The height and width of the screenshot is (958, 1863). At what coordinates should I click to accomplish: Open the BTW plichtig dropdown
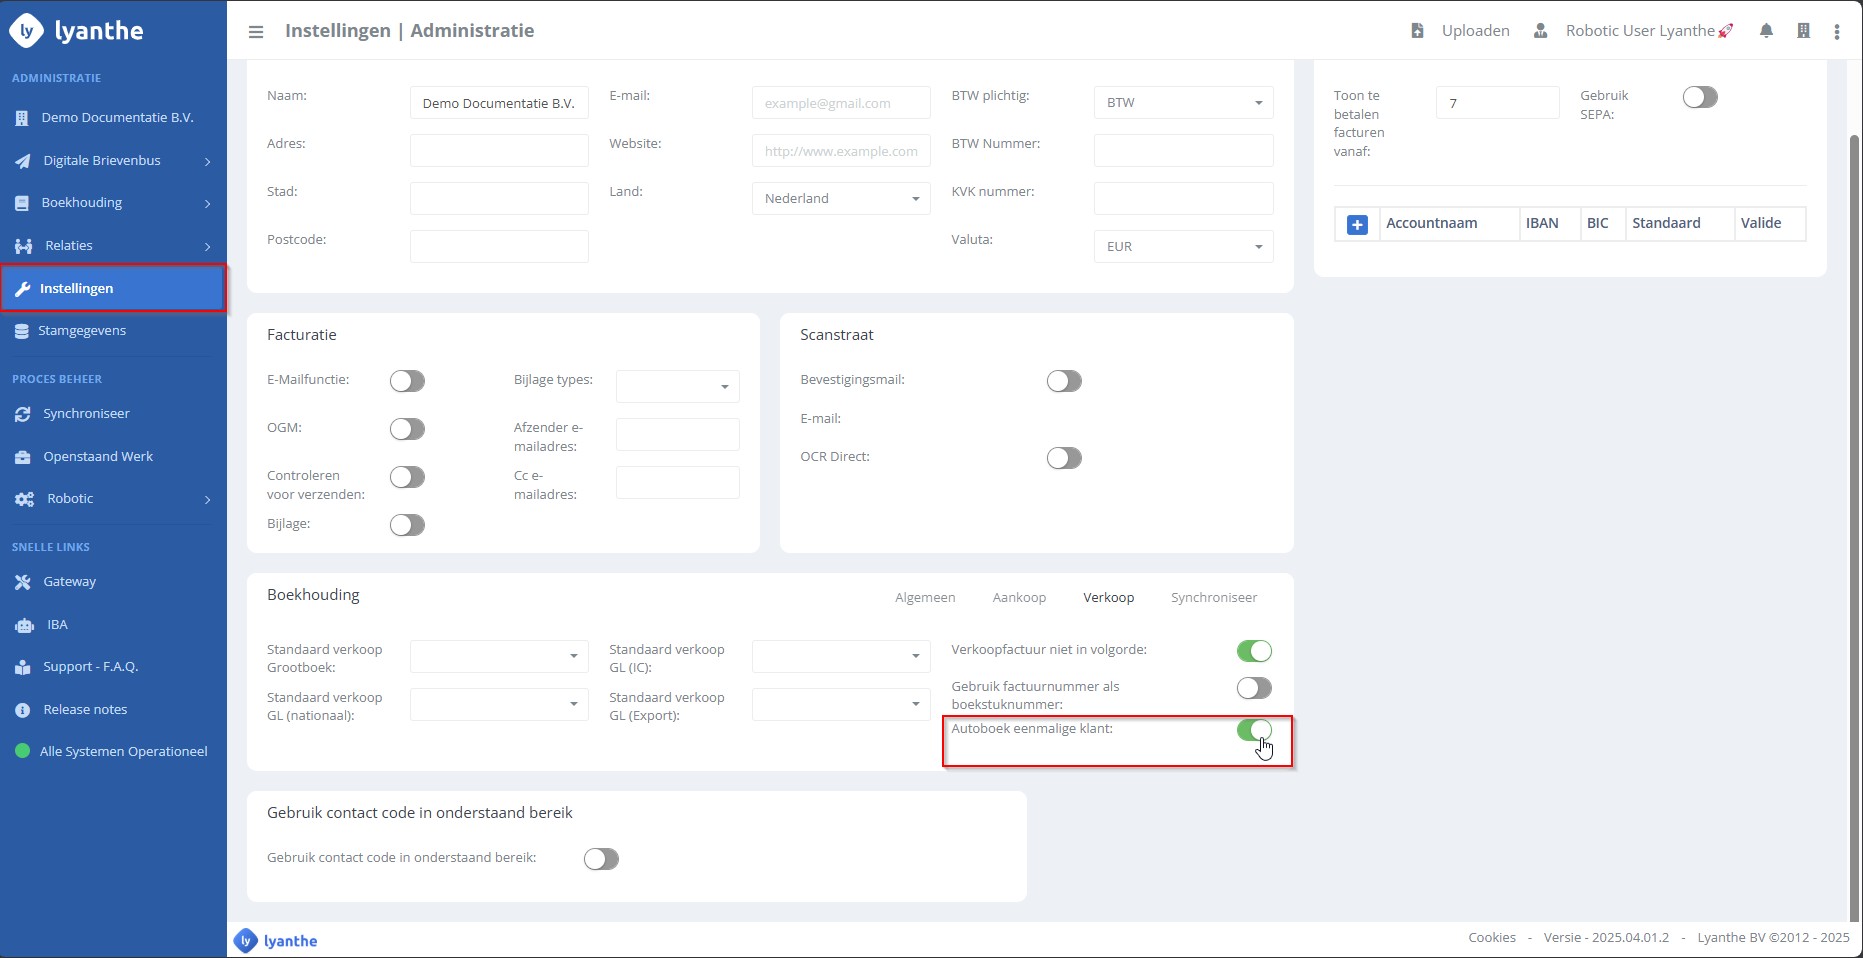click(1183, 103)
